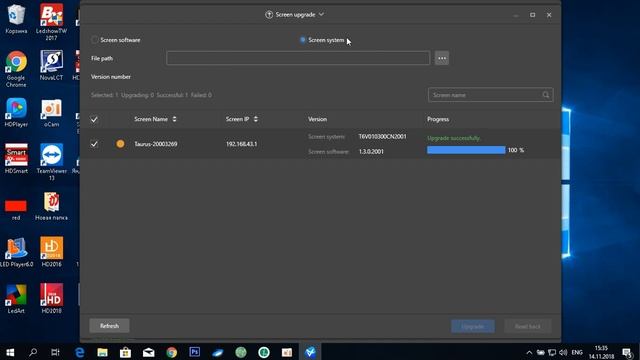This screenshot has height=360, width=640.
Task: Click the 192.168.43.1 IP address
Action: (x=241, y=144)
